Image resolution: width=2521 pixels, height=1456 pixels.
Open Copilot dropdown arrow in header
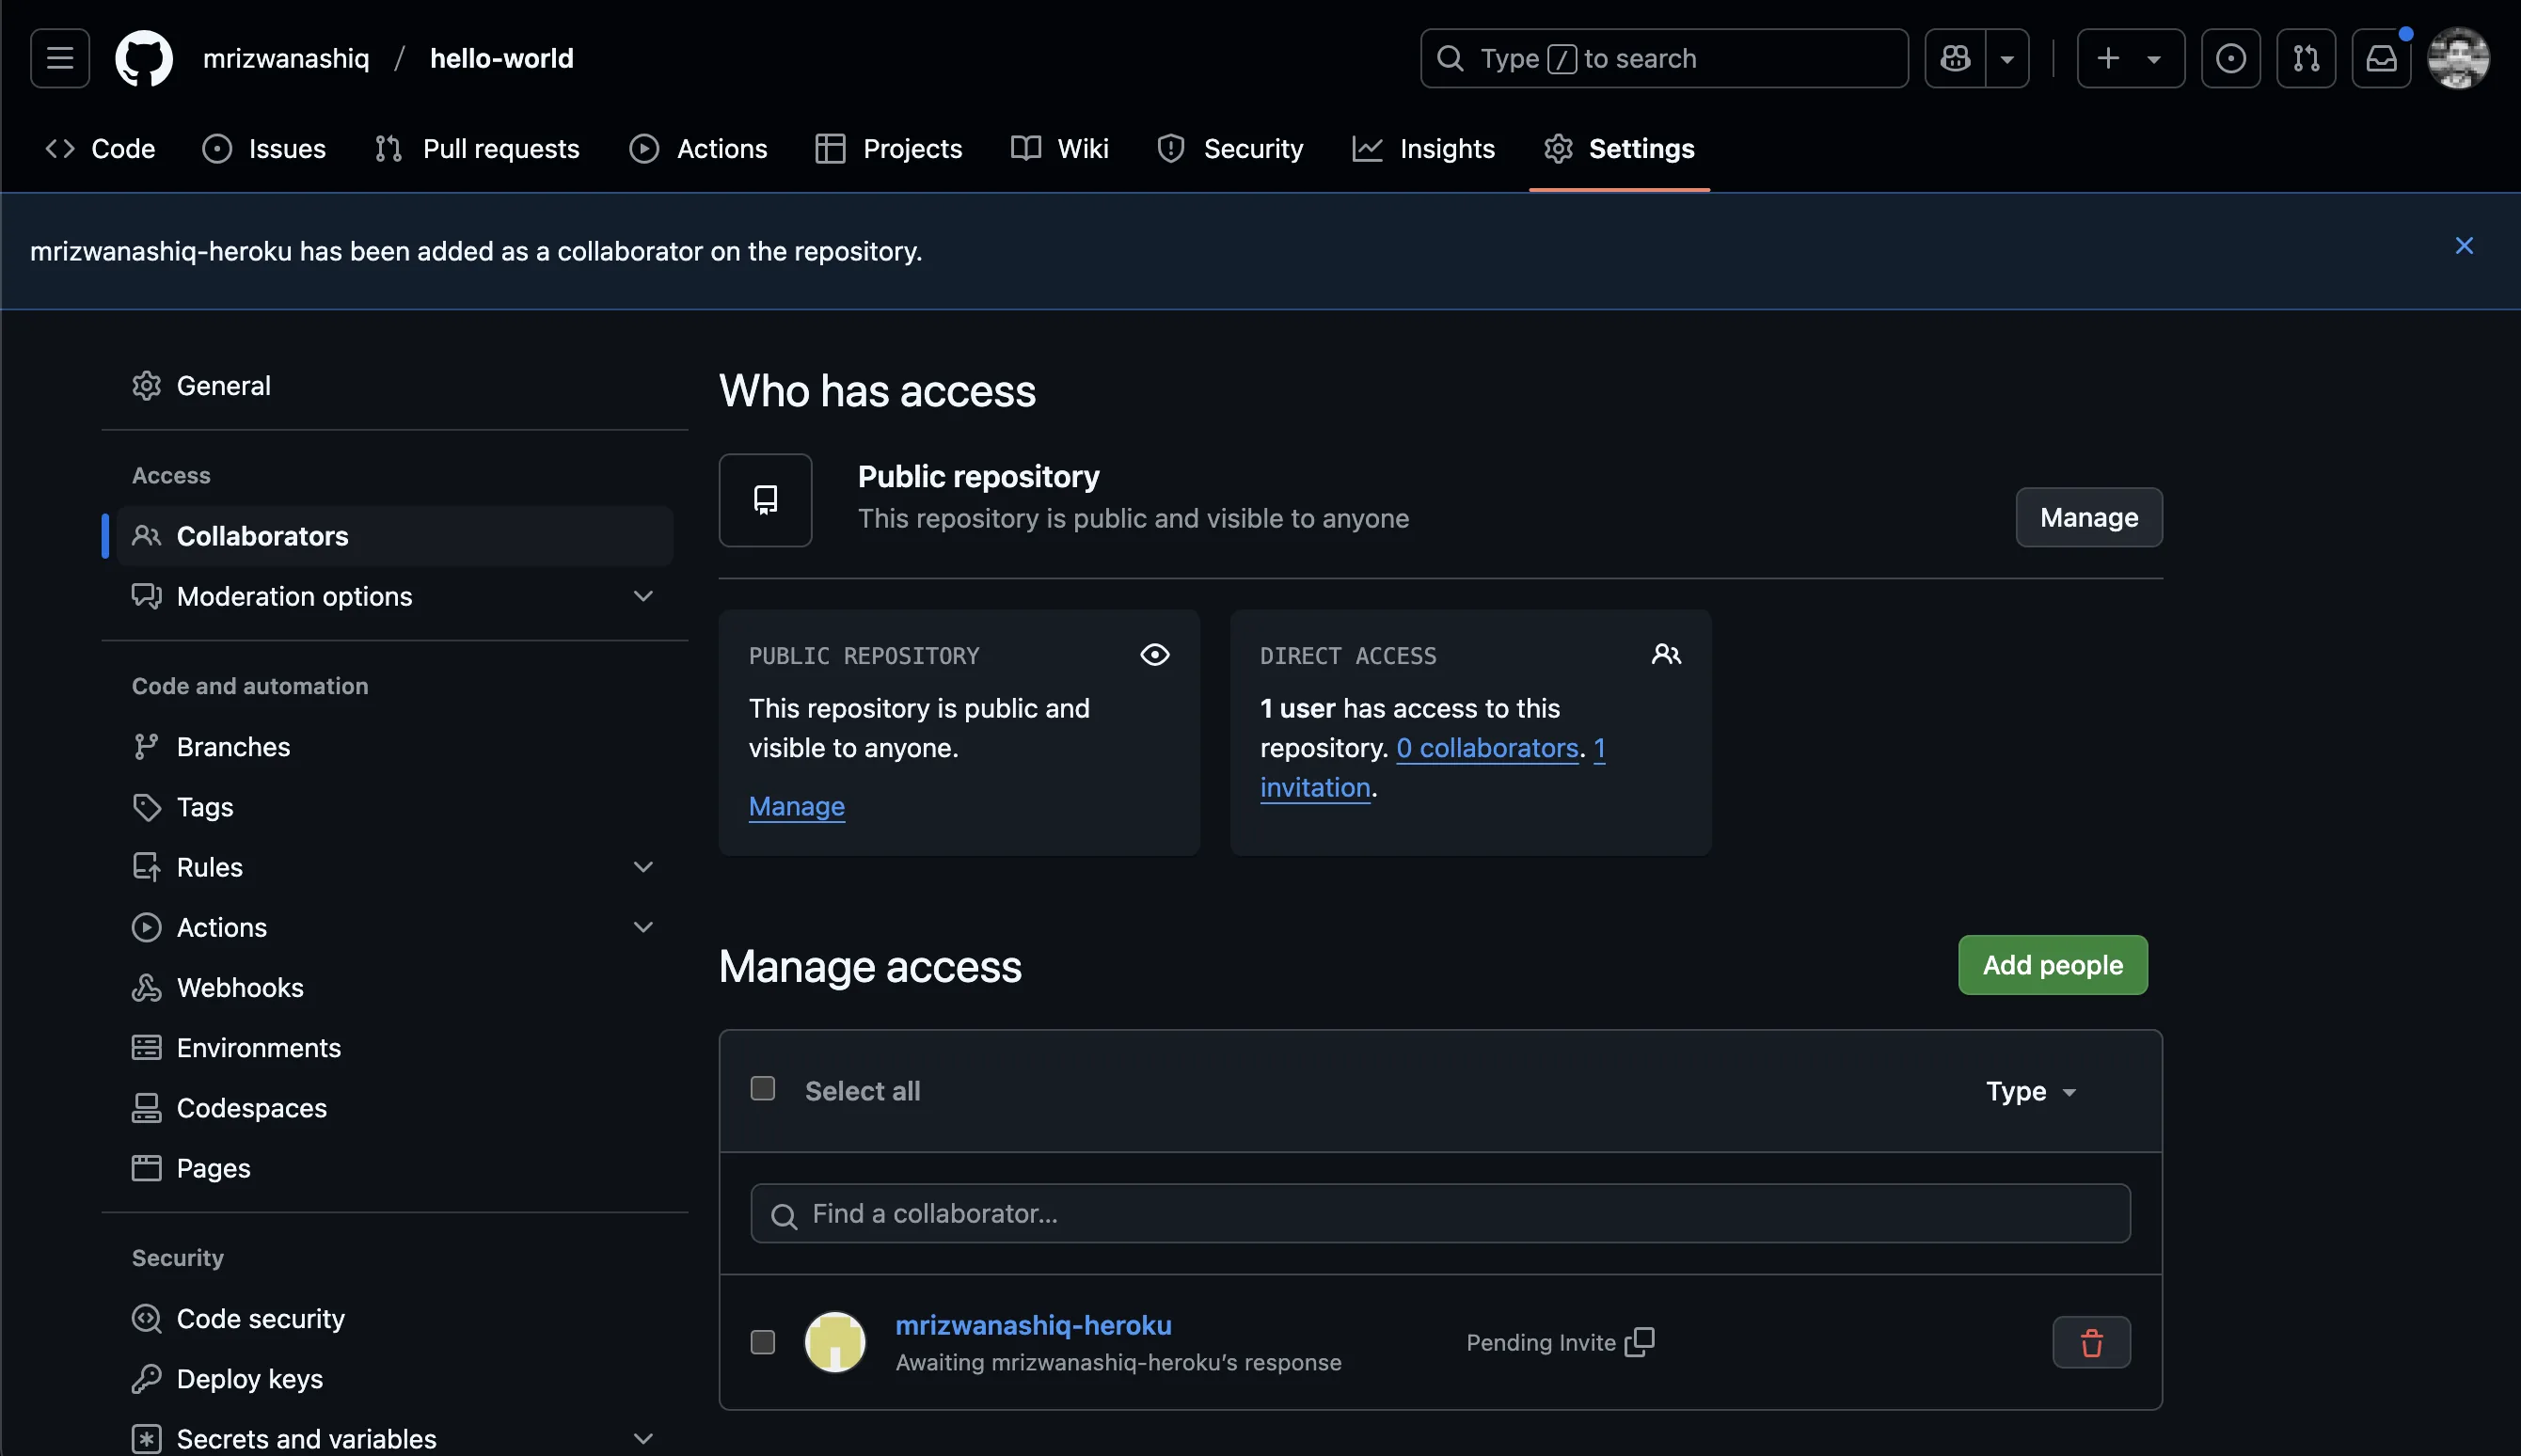click(x=2007, y=58)
